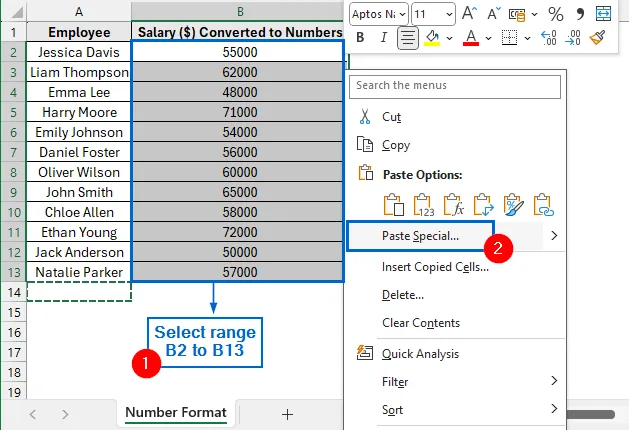Viewport: 629px width, 430px height.
Task: Apply Percent Style formatting
Action: tap(556, 14)
